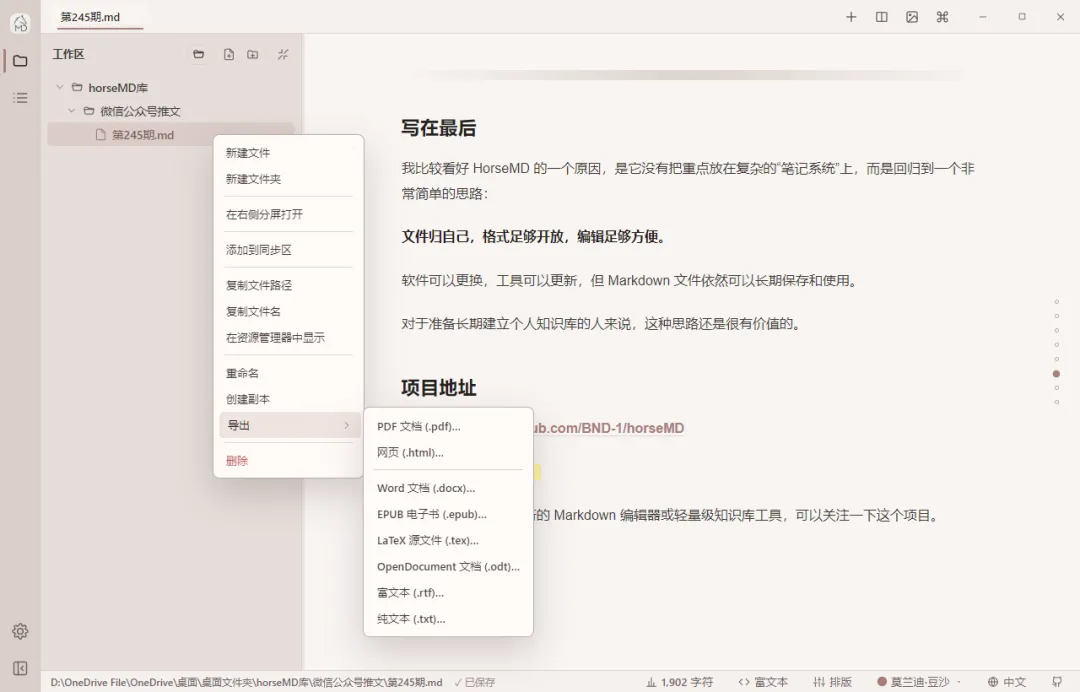Create new file via workspace header icon
1080x692 pixels.
pyautogui.click(x=229, y=54)
